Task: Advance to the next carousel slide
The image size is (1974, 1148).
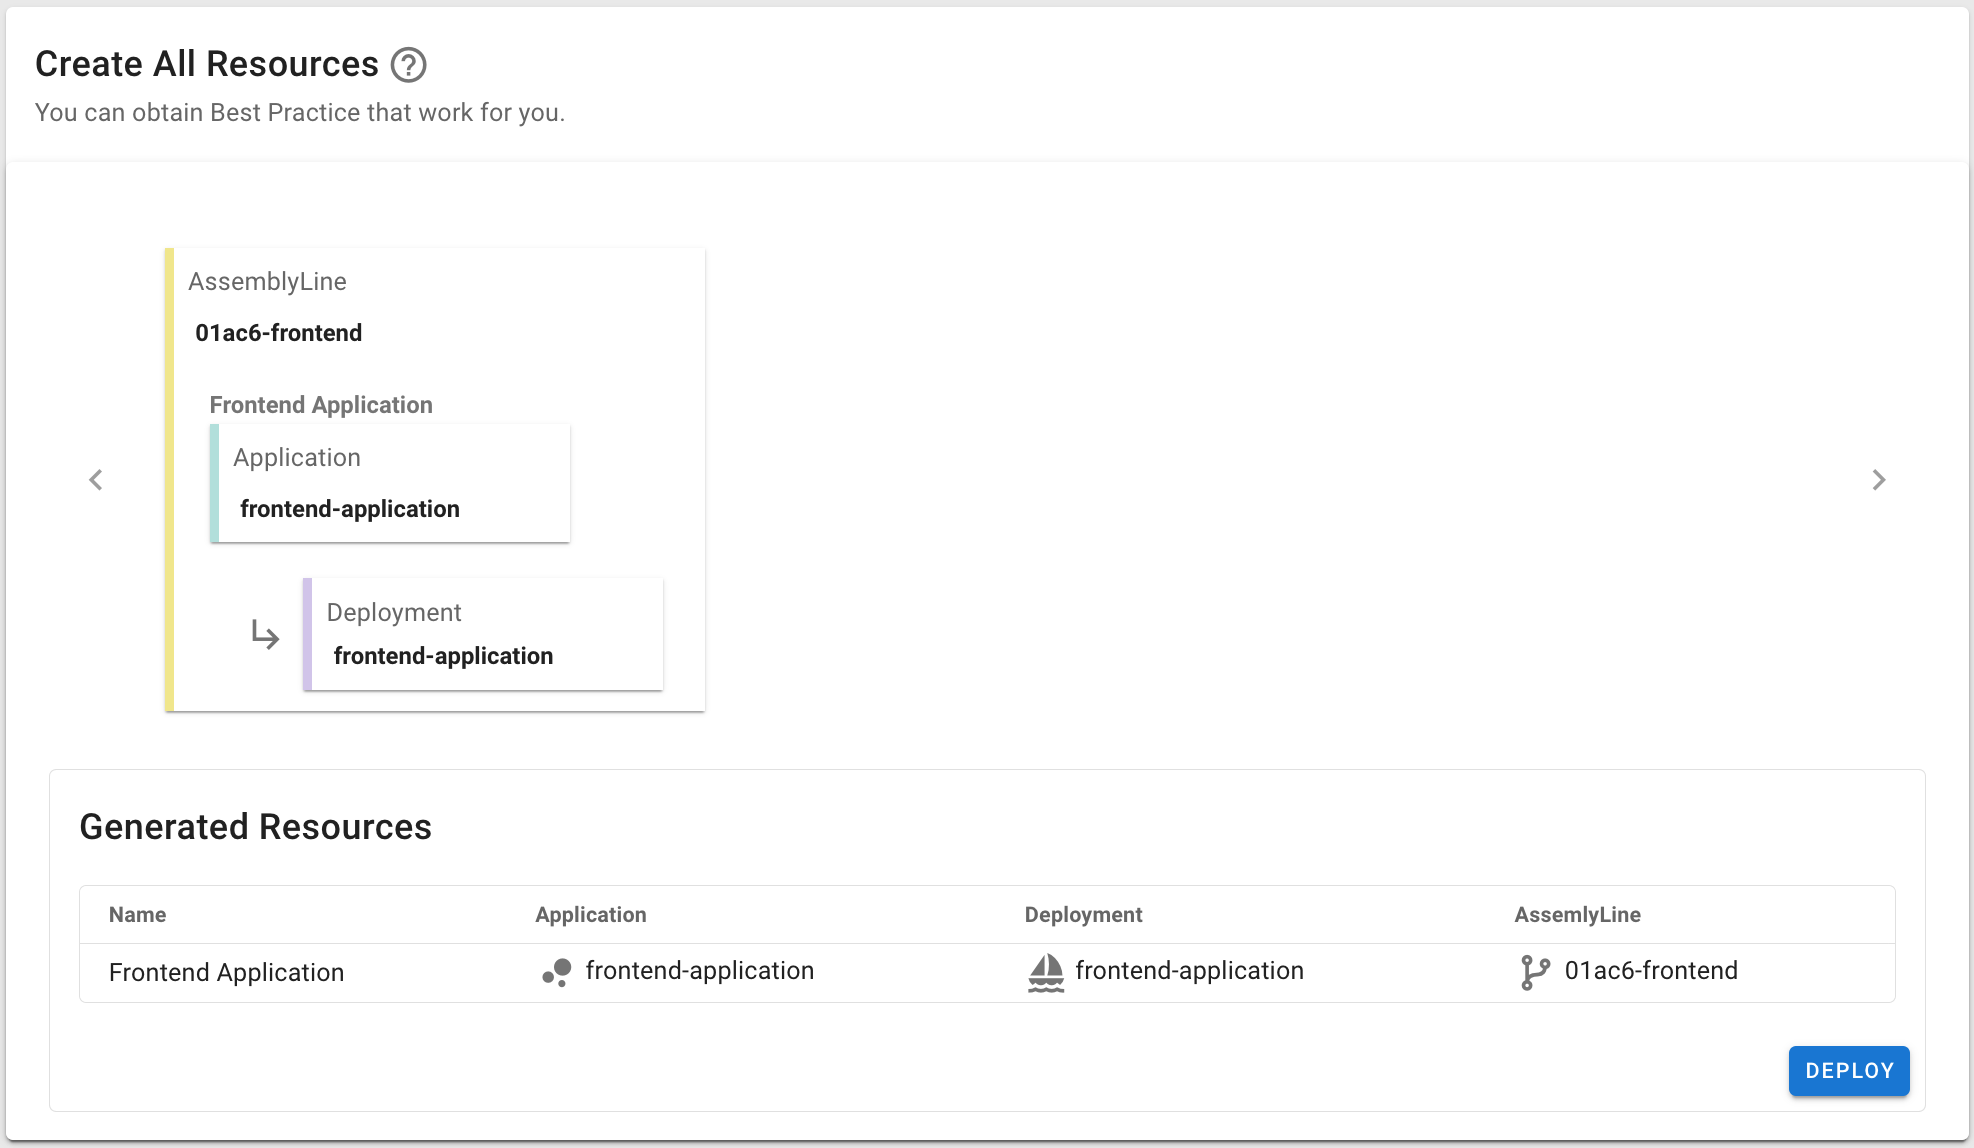Action: 1878,480
